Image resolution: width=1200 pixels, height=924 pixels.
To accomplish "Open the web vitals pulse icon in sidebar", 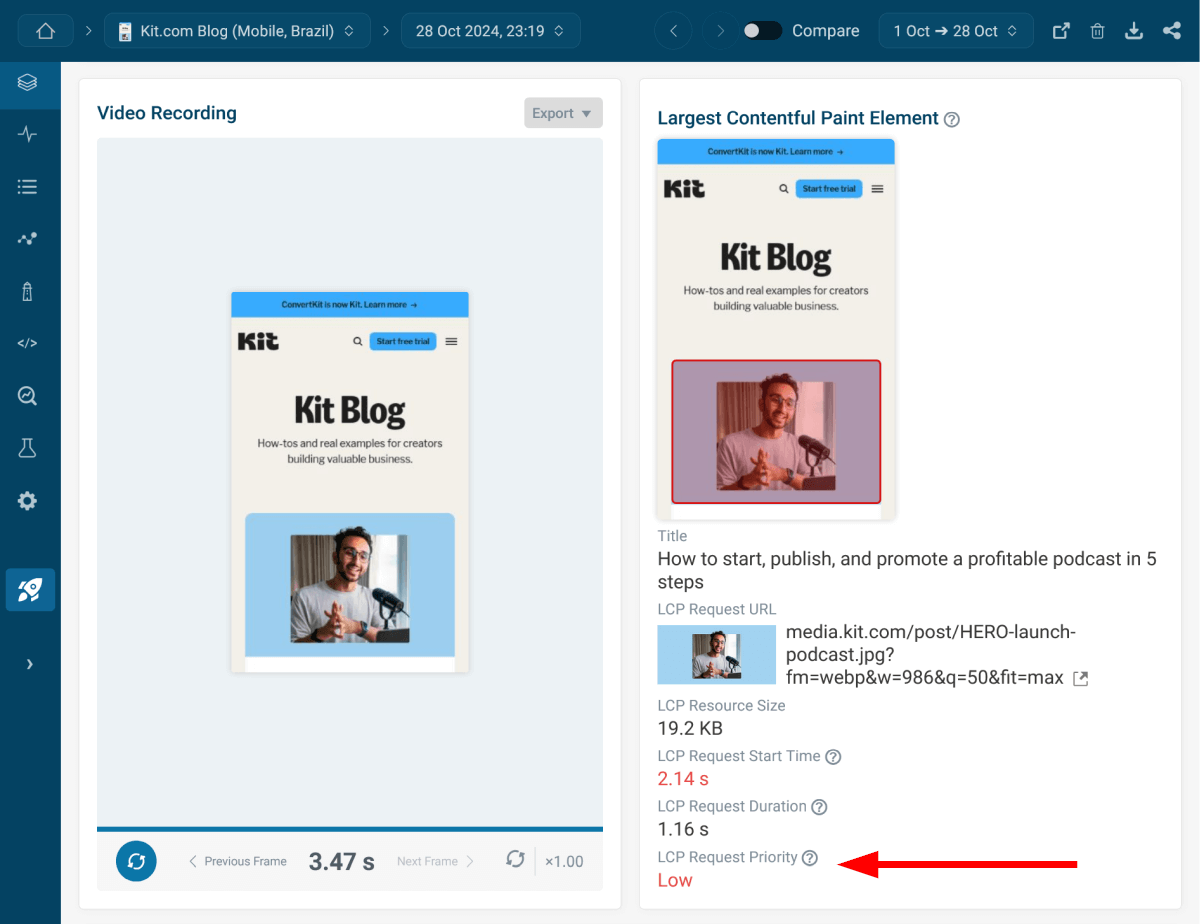I will tap(27, 134).
